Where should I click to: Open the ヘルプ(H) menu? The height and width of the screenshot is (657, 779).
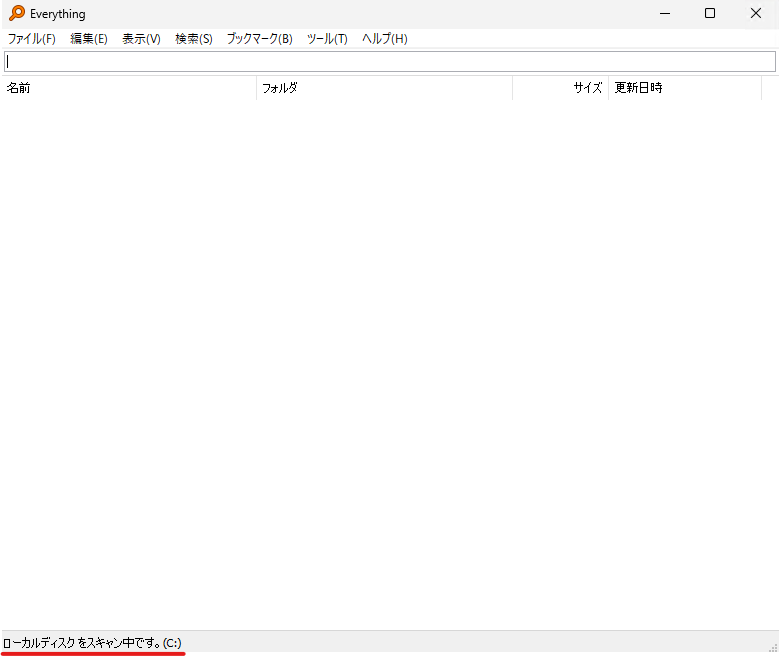(x=385, y=39)
